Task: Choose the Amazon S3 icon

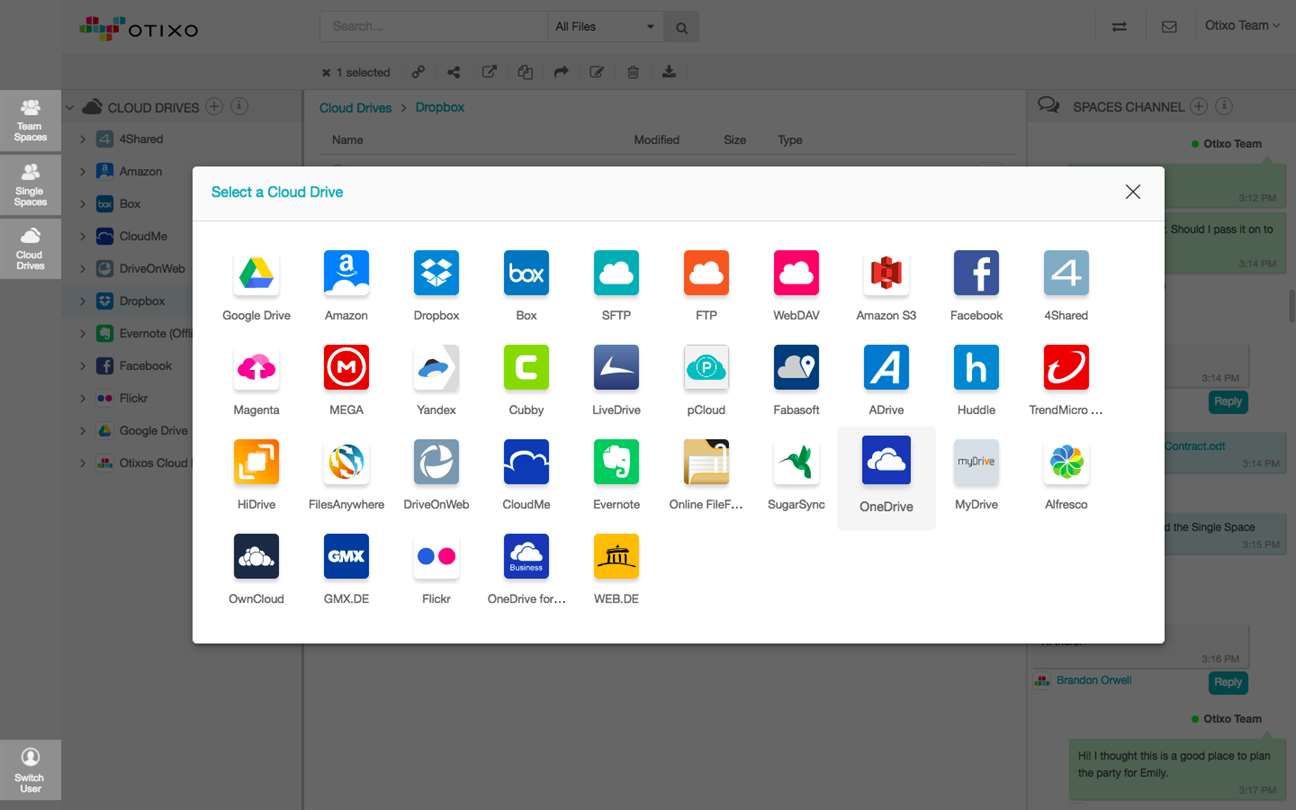Action: pyautogui.click(x=886, y=273)
